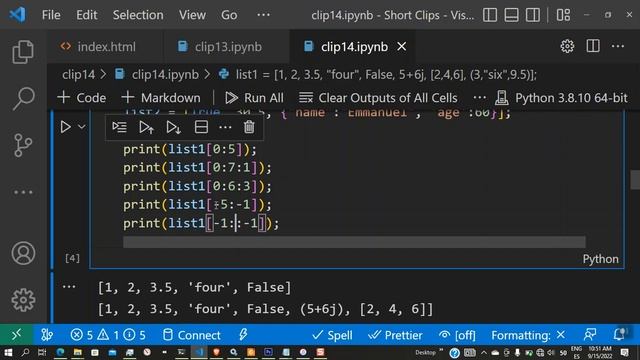
Task: Click the lightning bolt status bar icon
Action: [243, 335]
